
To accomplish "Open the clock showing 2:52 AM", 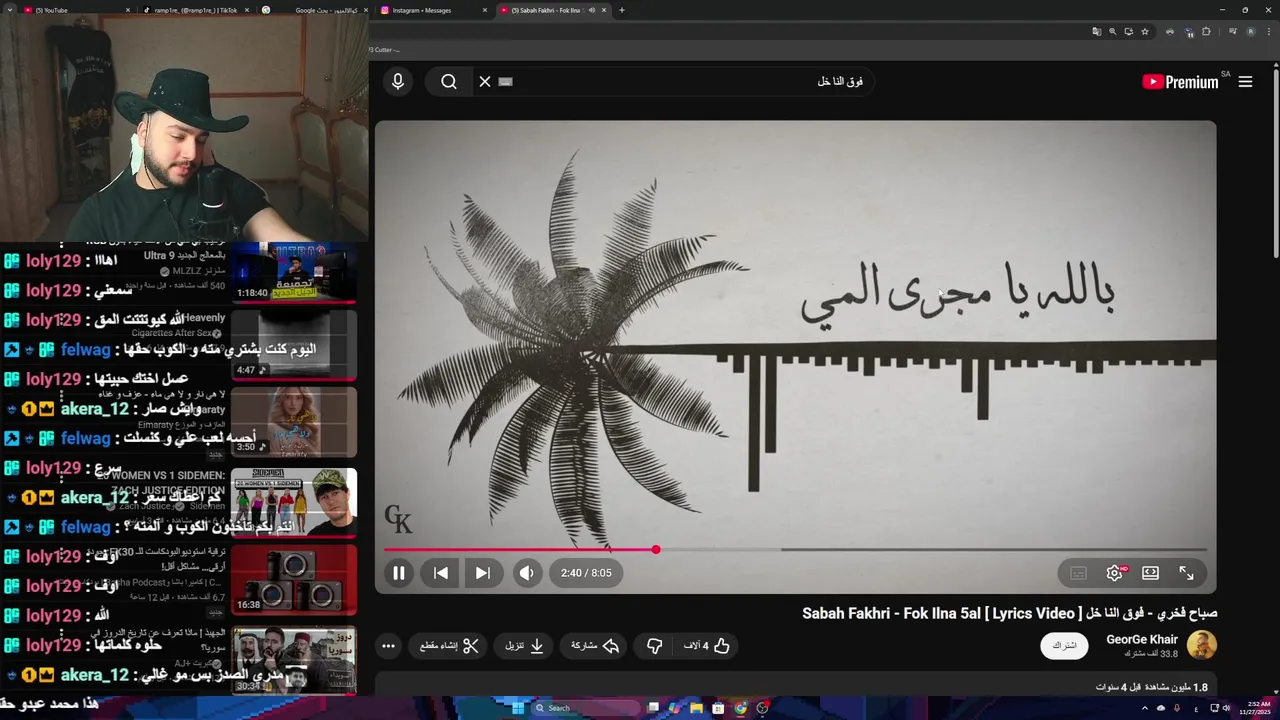I will coord(1254,708).
